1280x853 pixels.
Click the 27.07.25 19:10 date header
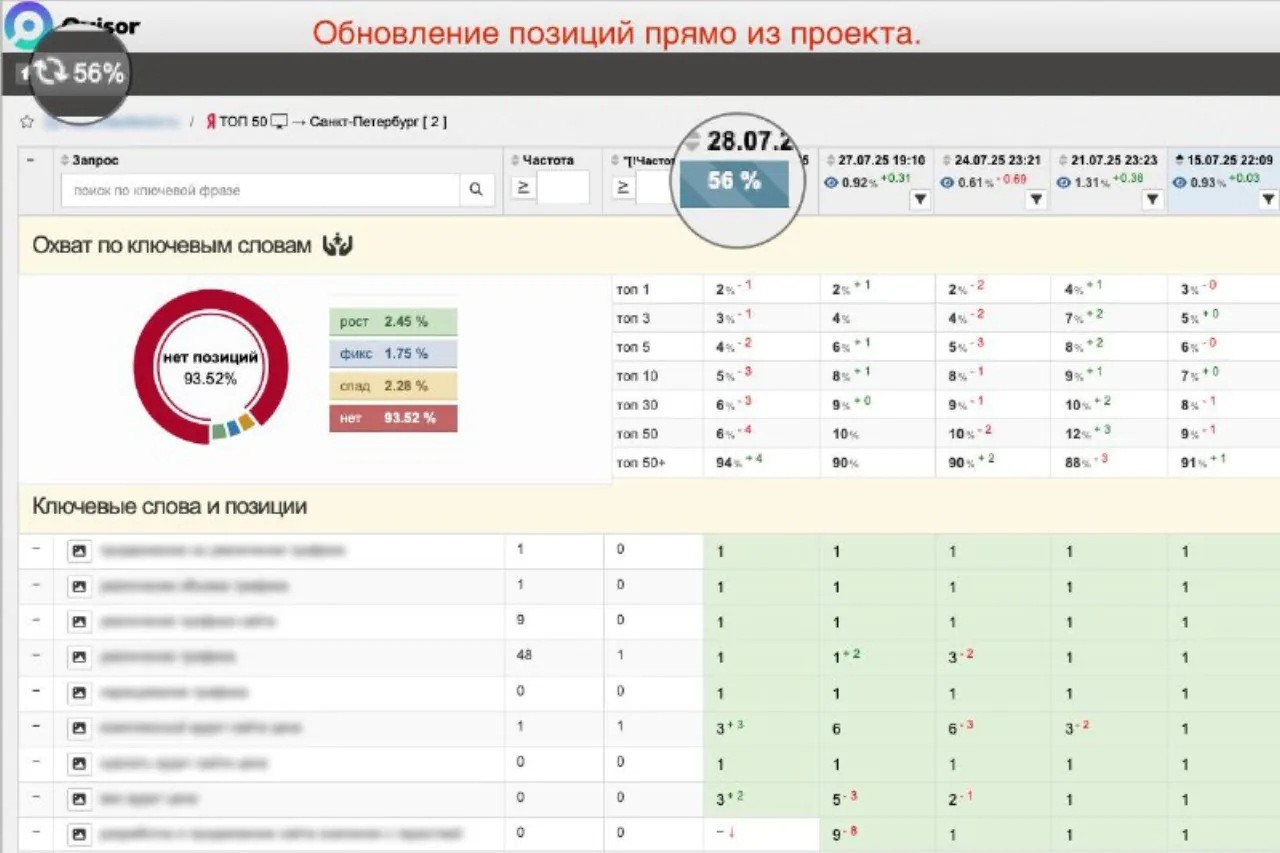point(882,160)
